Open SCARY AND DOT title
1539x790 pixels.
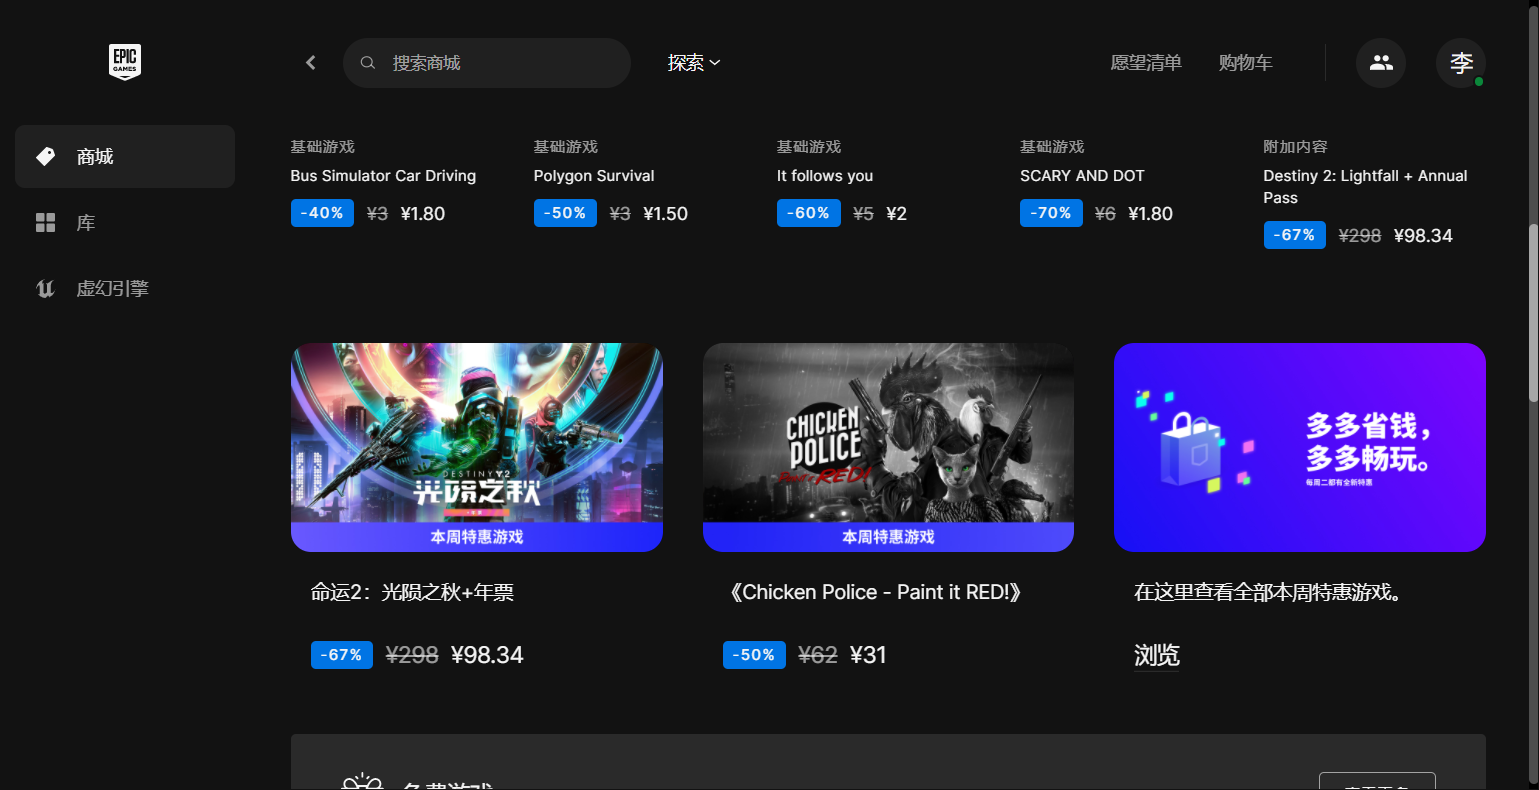[1082, 176]
